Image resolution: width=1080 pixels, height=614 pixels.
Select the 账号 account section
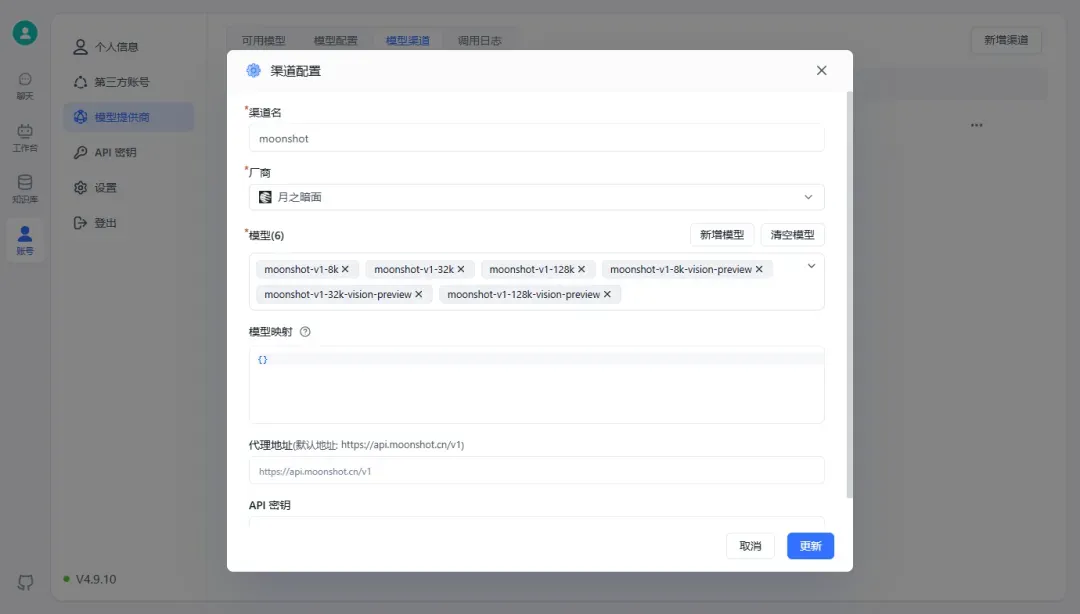pos(25,241)
